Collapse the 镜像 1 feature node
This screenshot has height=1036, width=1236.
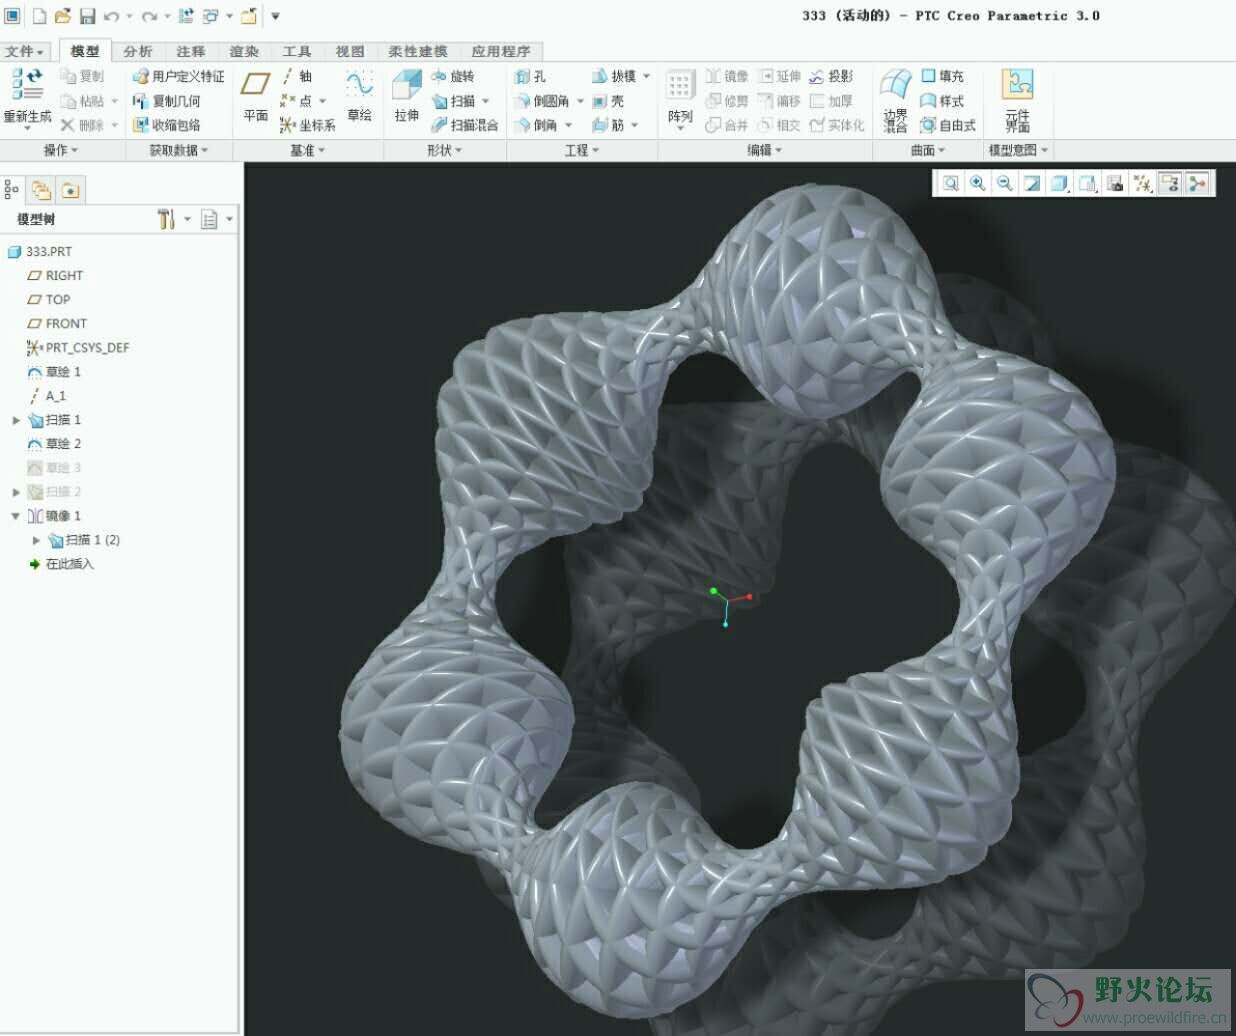16,516
